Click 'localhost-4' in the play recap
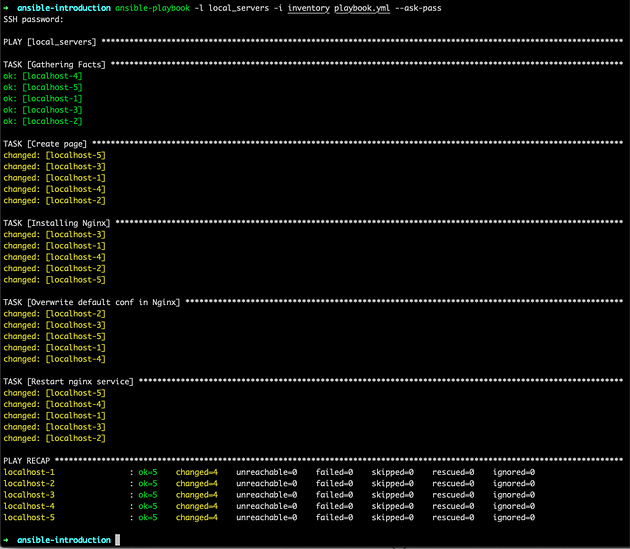The height and width of the screenshot is (549, 630). 29,506
